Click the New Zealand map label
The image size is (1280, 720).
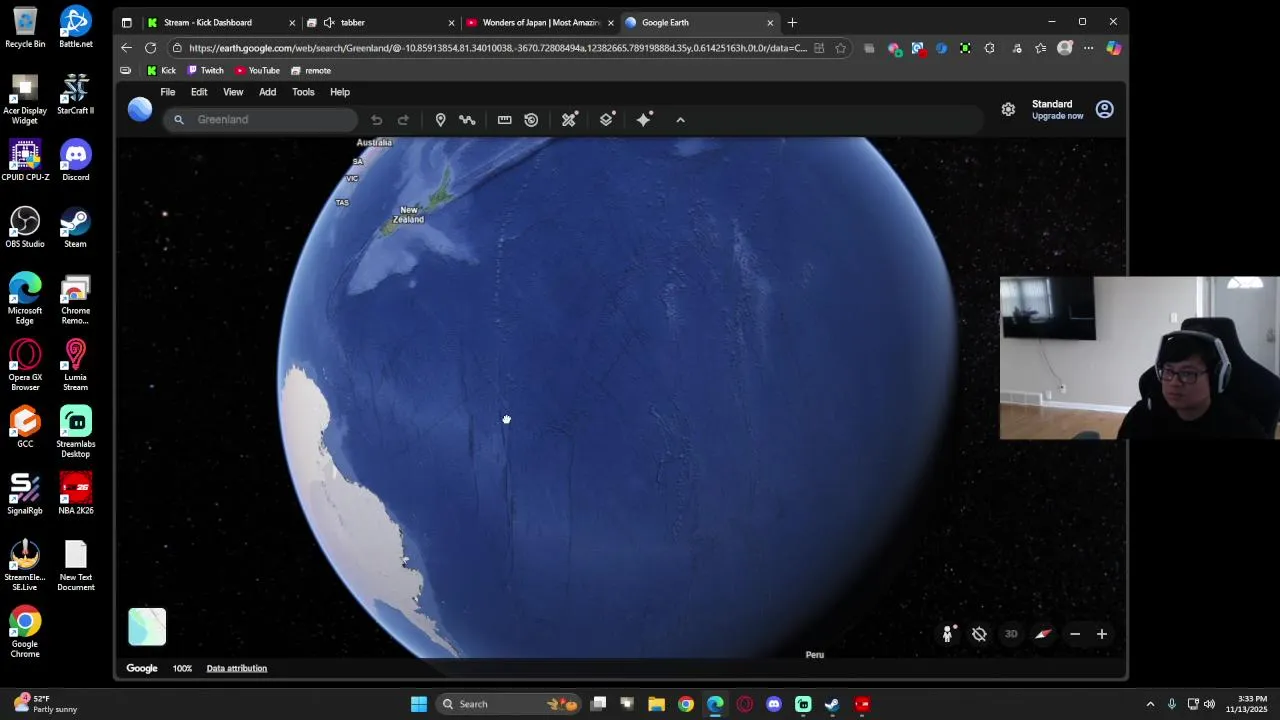pyautogui.click(x=408, y=215)
